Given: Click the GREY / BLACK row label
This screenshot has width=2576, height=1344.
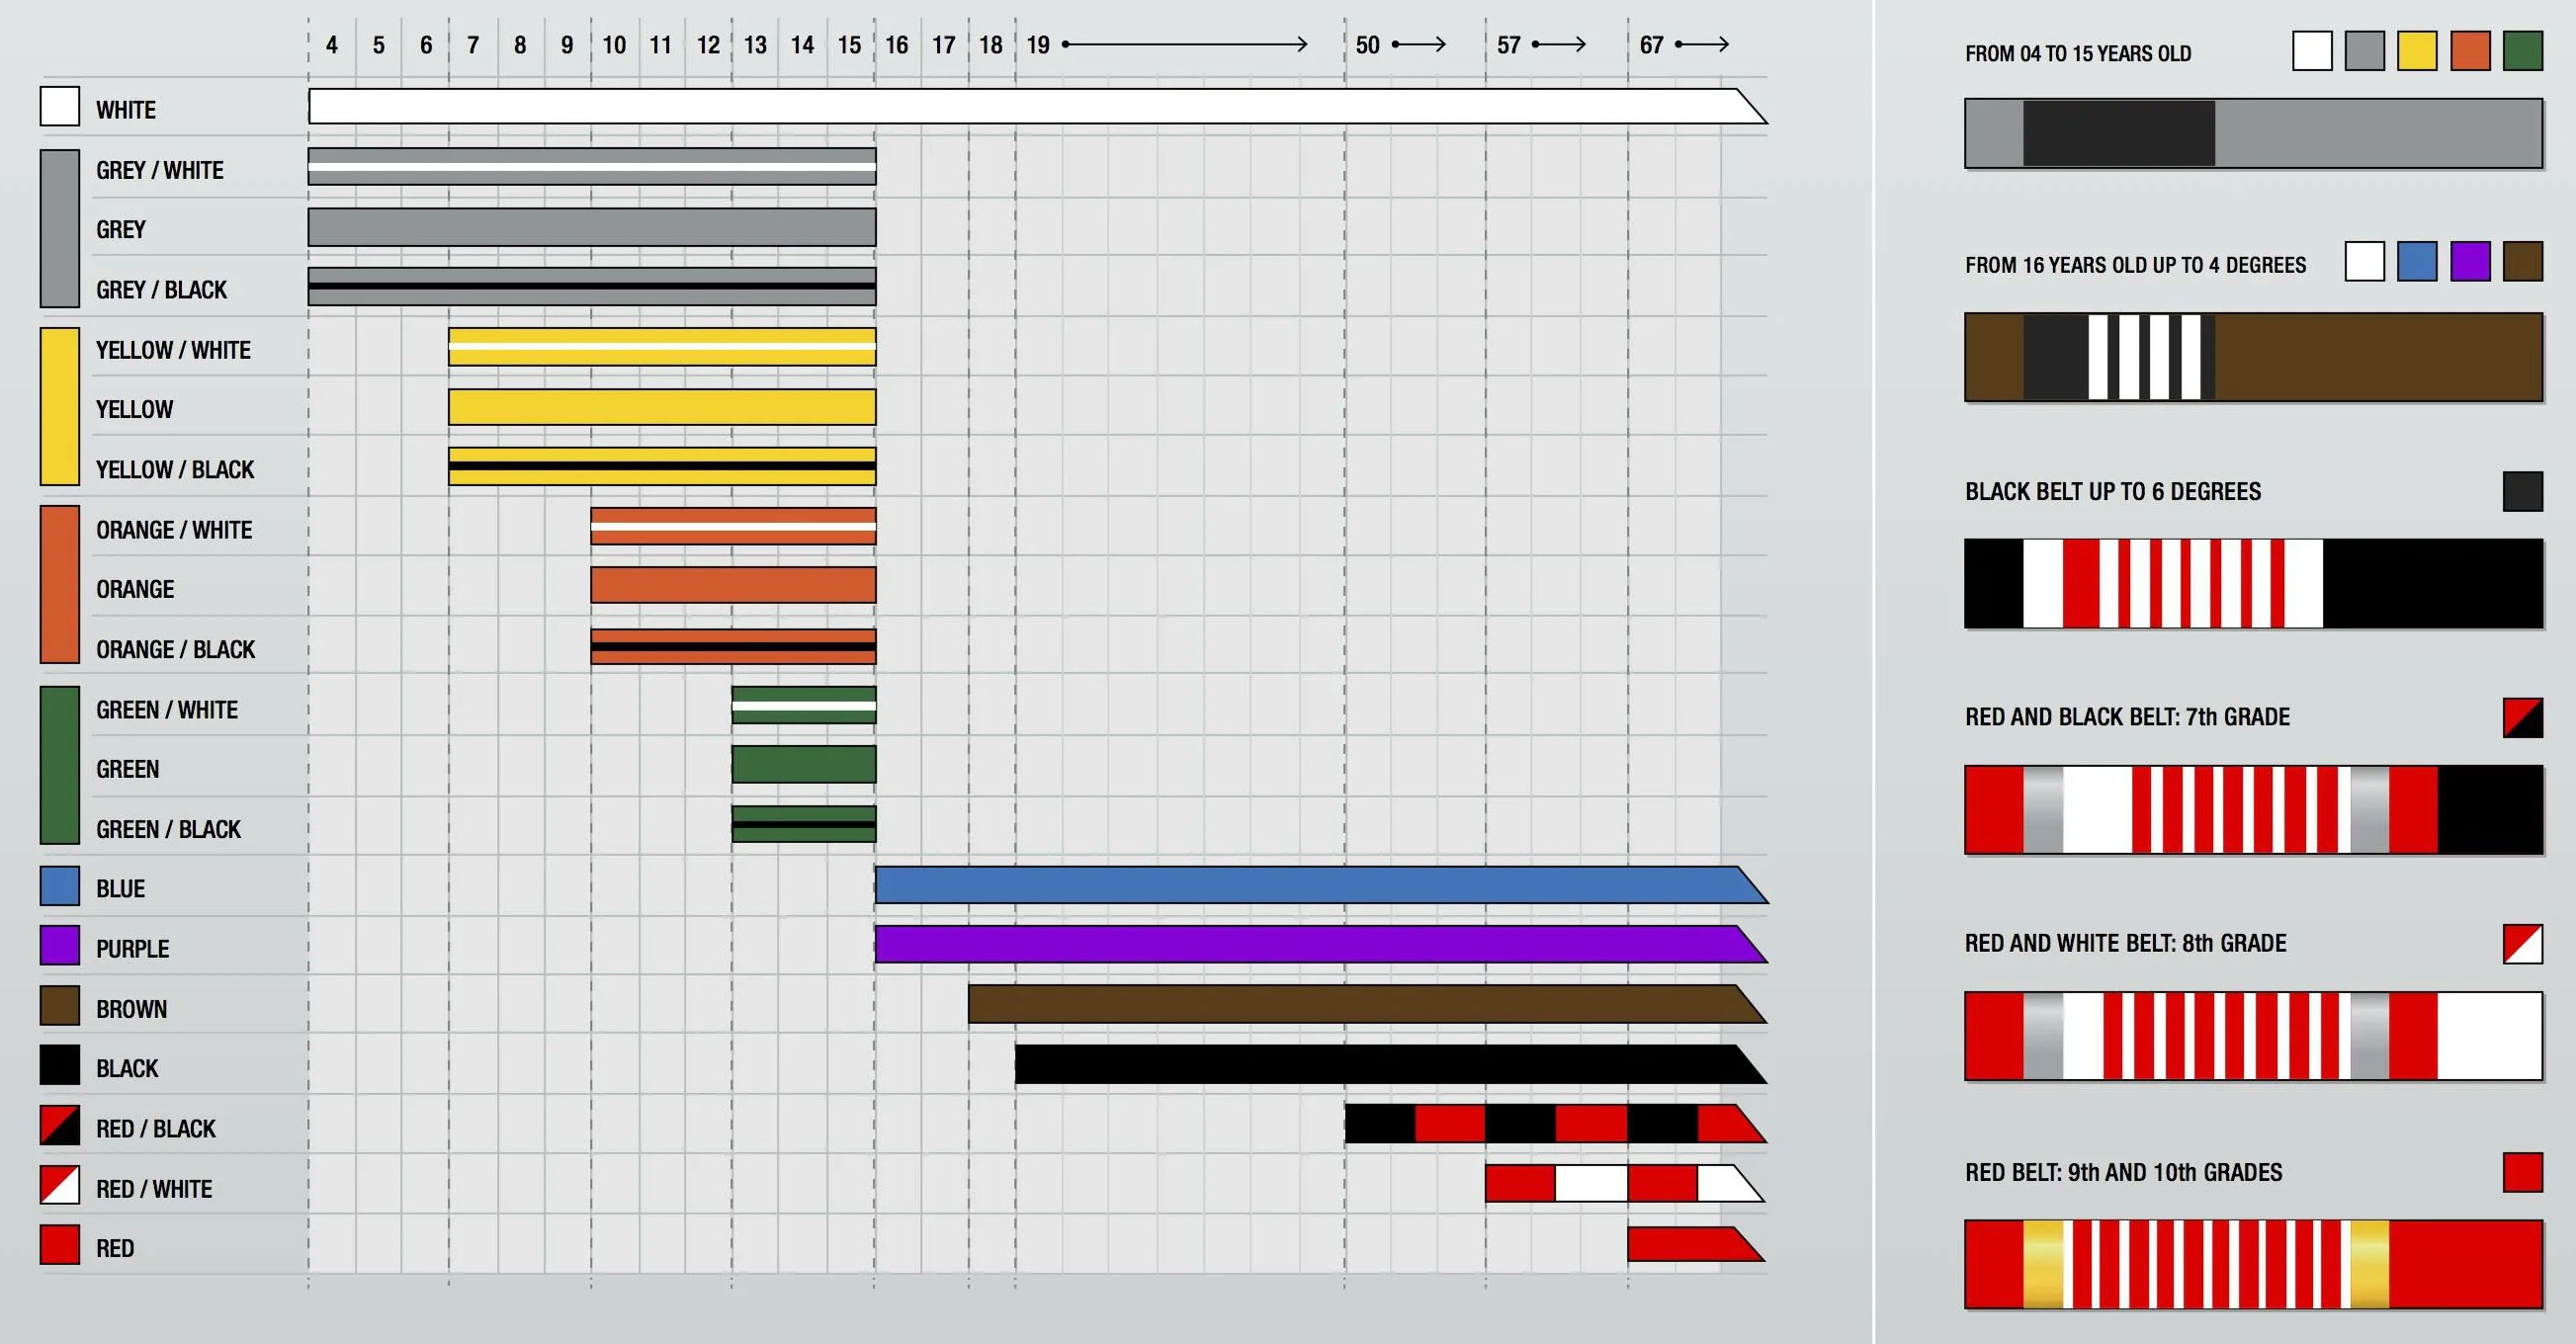Looking at the screenshot, I should tap(162, 290).
